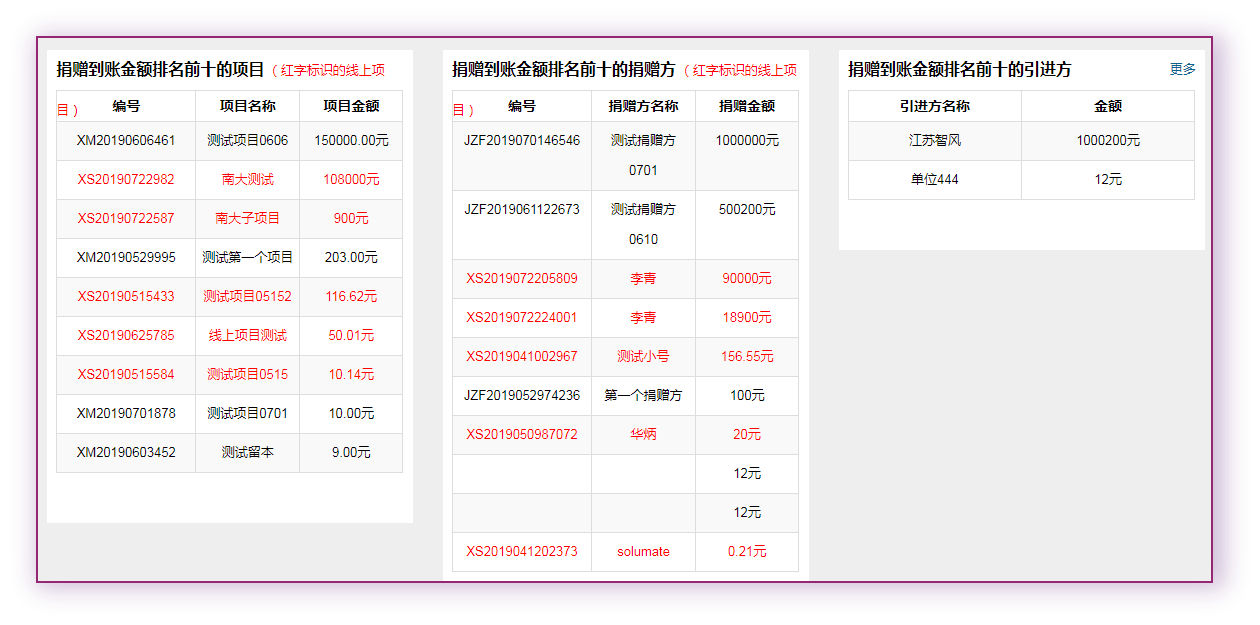
Task: Select the 单位444 引进方 name
Action: [934, 180]
